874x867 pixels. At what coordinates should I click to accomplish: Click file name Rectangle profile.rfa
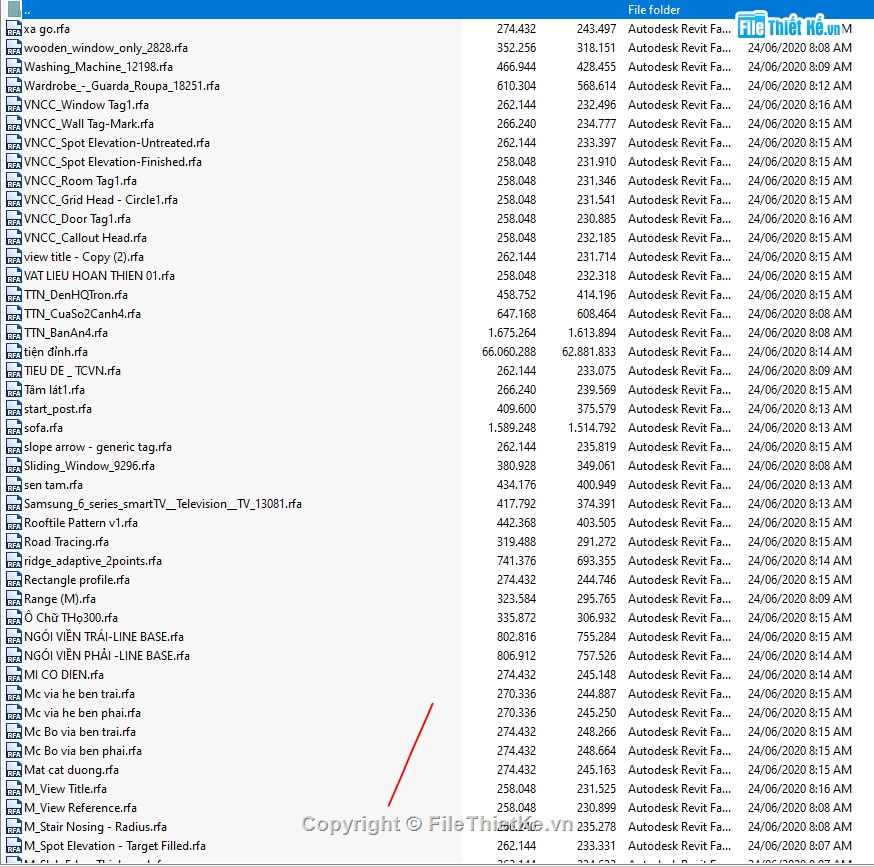77,580
